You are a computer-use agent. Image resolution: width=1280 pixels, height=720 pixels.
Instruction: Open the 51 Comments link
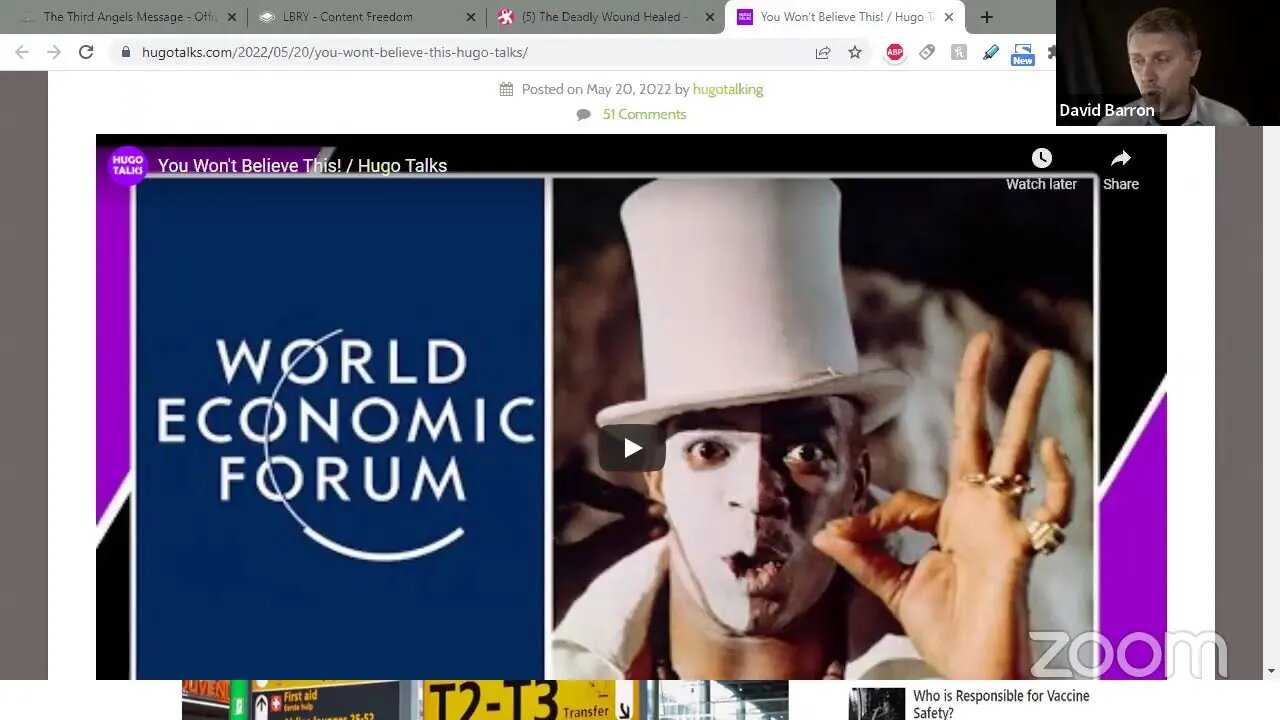[644, 114]
